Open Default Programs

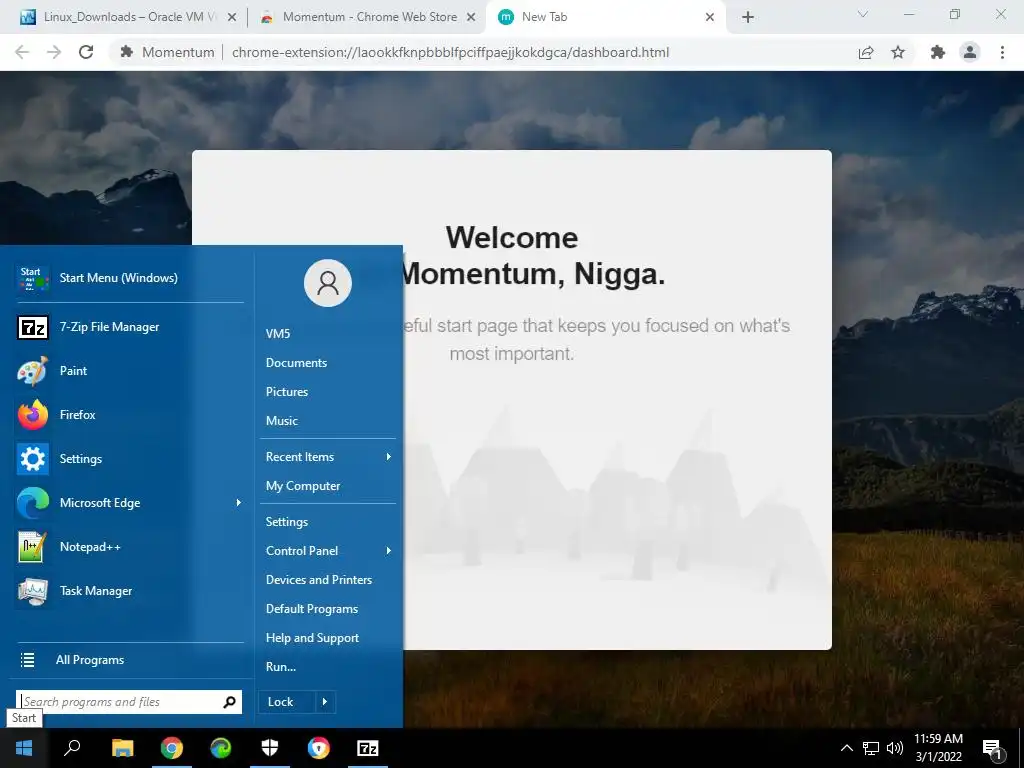pyautogui.click(x=312, y=609)
